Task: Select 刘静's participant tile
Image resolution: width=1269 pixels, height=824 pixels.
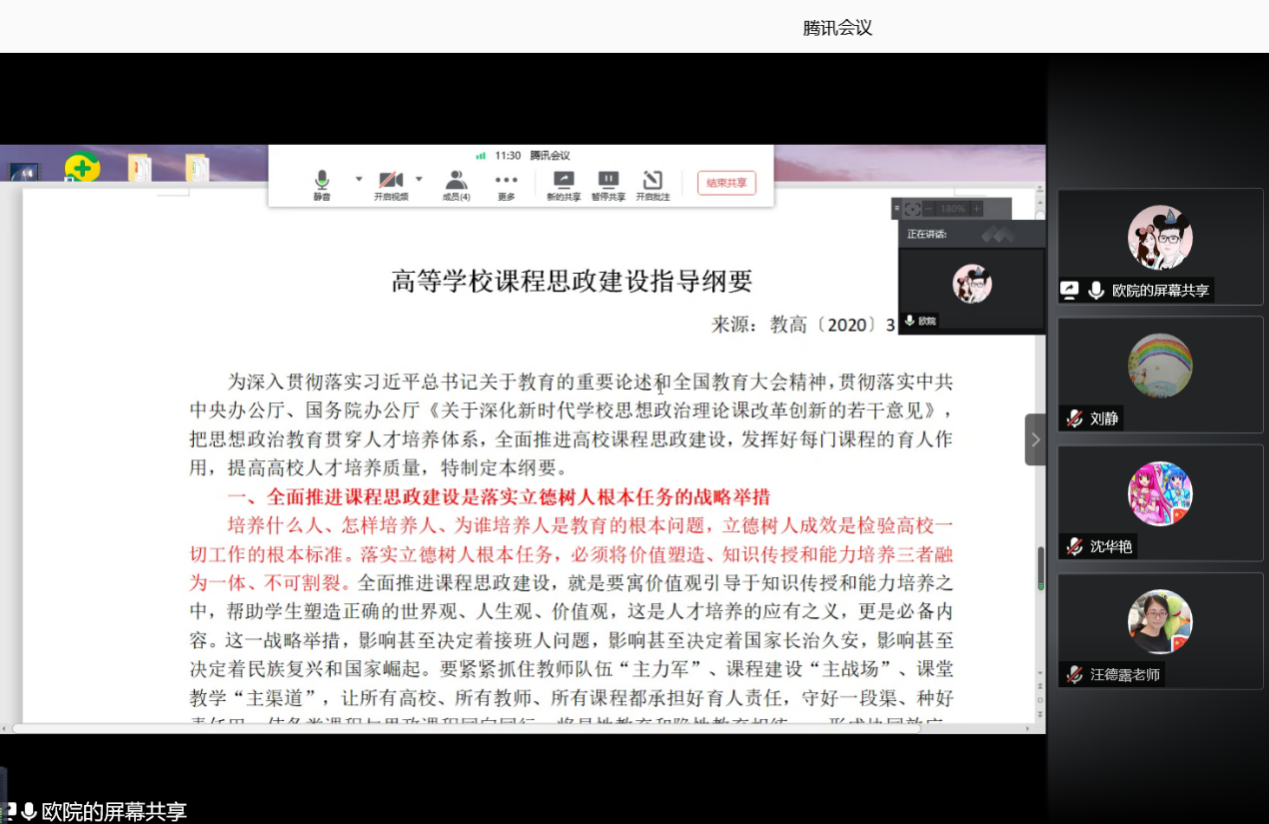Action: [x=1160, y=375]
